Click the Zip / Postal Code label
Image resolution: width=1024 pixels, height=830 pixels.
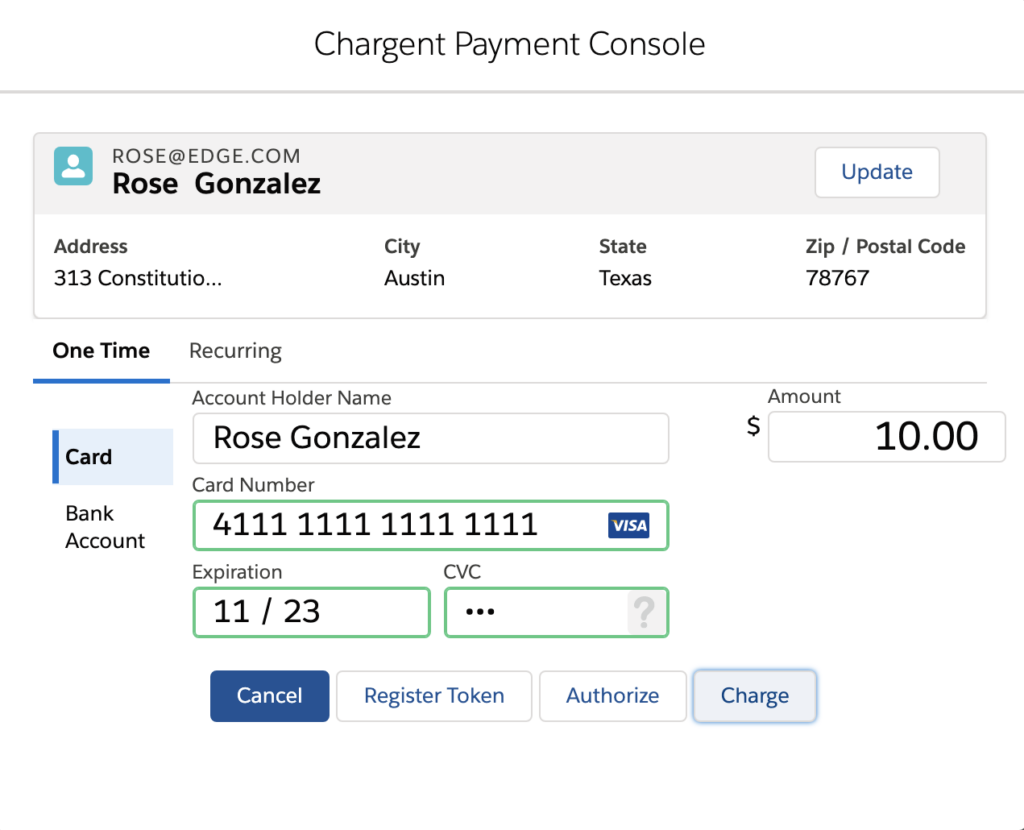pos(885,246)
